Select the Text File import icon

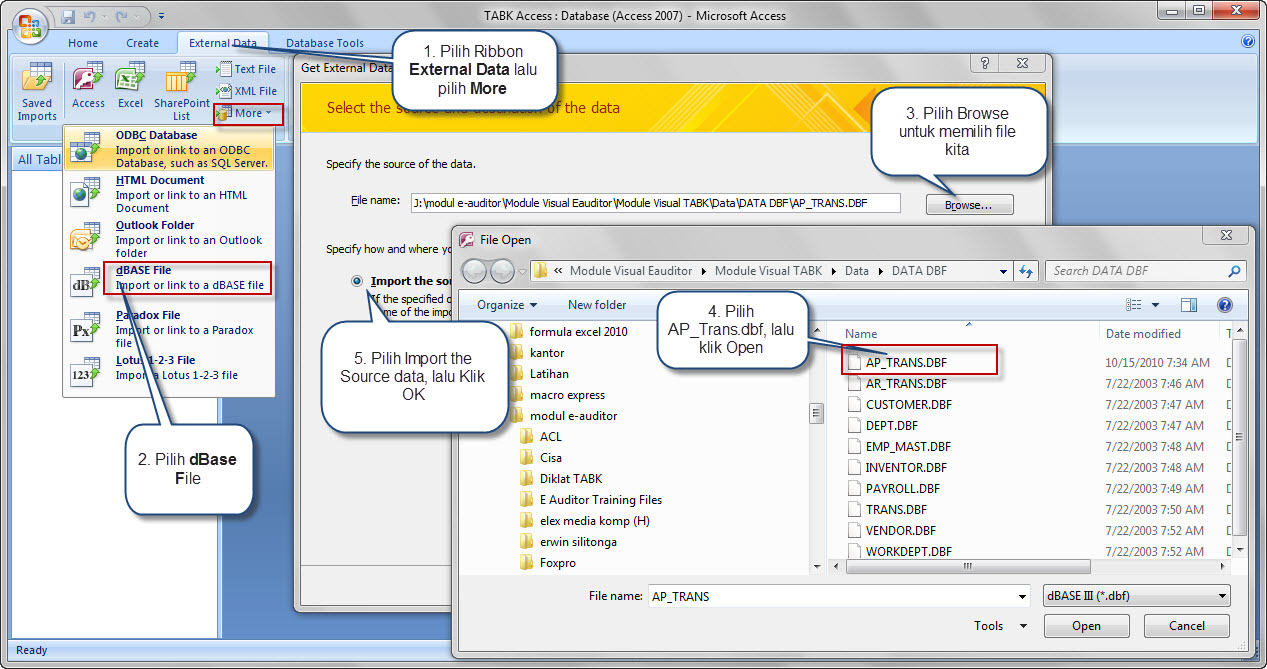tap(246, 68)
